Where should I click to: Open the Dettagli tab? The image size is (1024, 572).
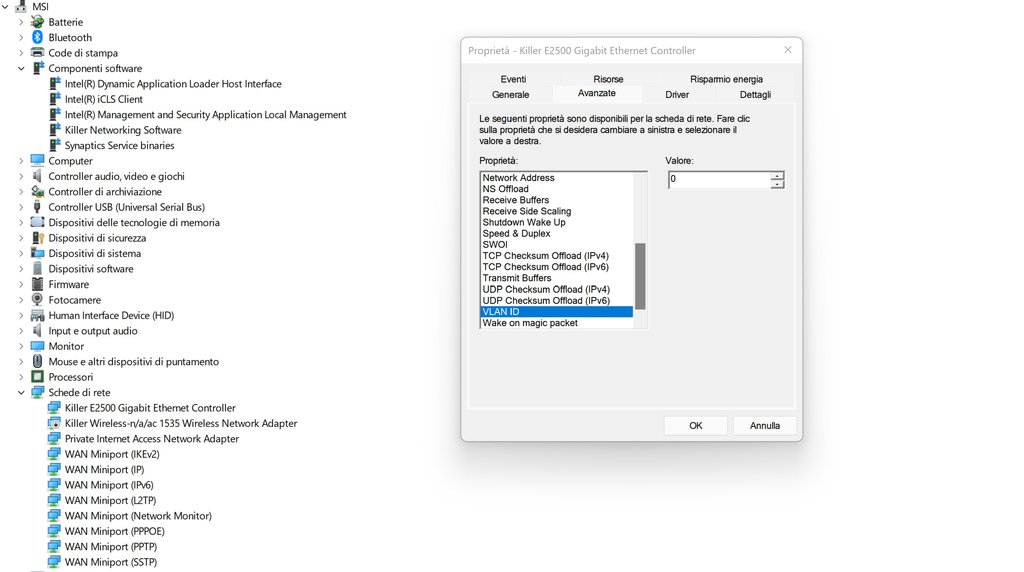click(755, 95)
